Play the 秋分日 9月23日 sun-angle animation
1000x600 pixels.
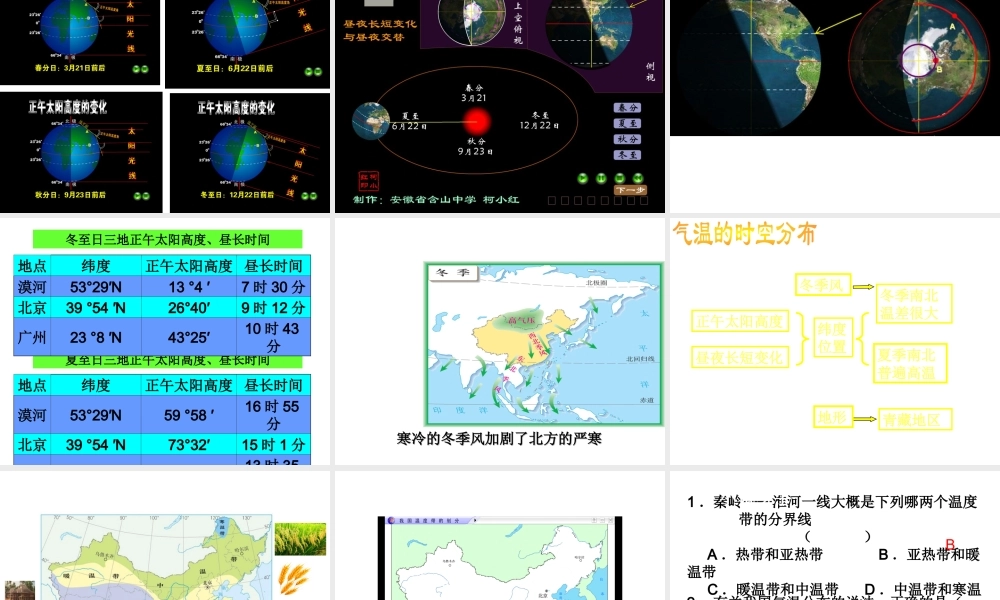137,196
